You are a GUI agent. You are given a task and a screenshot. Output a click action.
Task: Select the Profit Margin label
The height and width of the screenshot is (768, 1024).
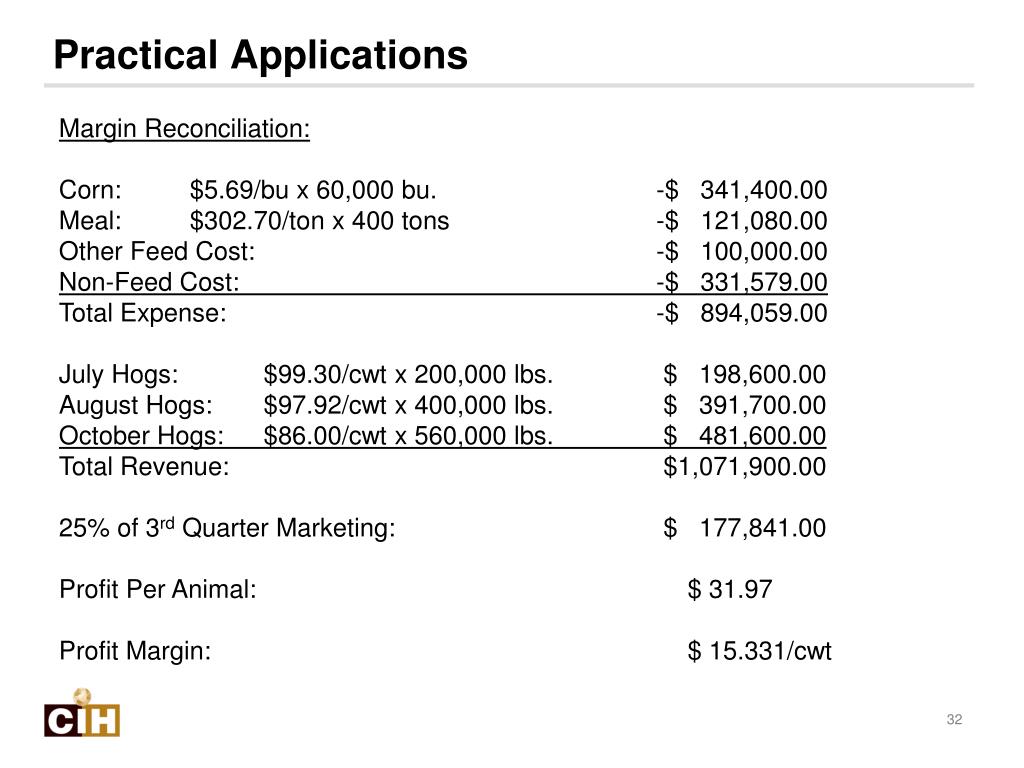coord(135,651)
